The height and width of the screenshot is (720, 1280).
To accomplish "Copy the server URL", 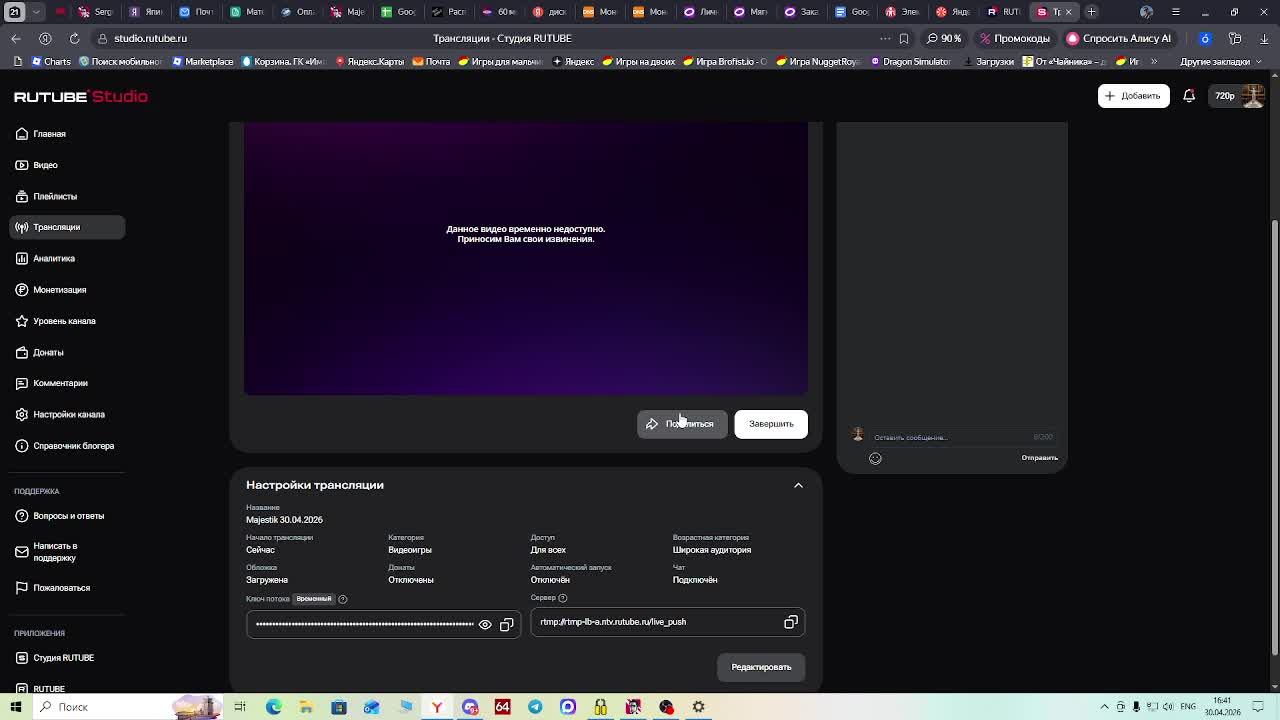I will (x=791, y=623).
